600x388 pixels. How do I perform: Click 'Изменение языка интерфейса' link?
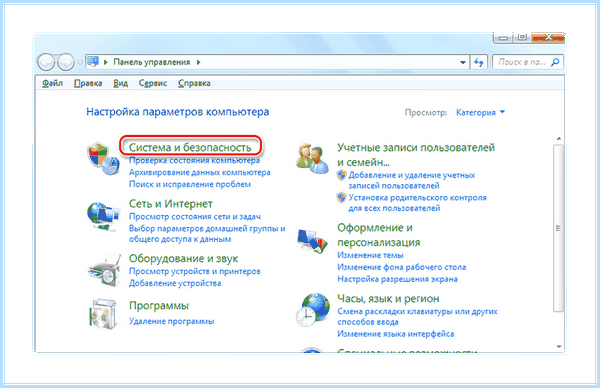click(396, 334)
